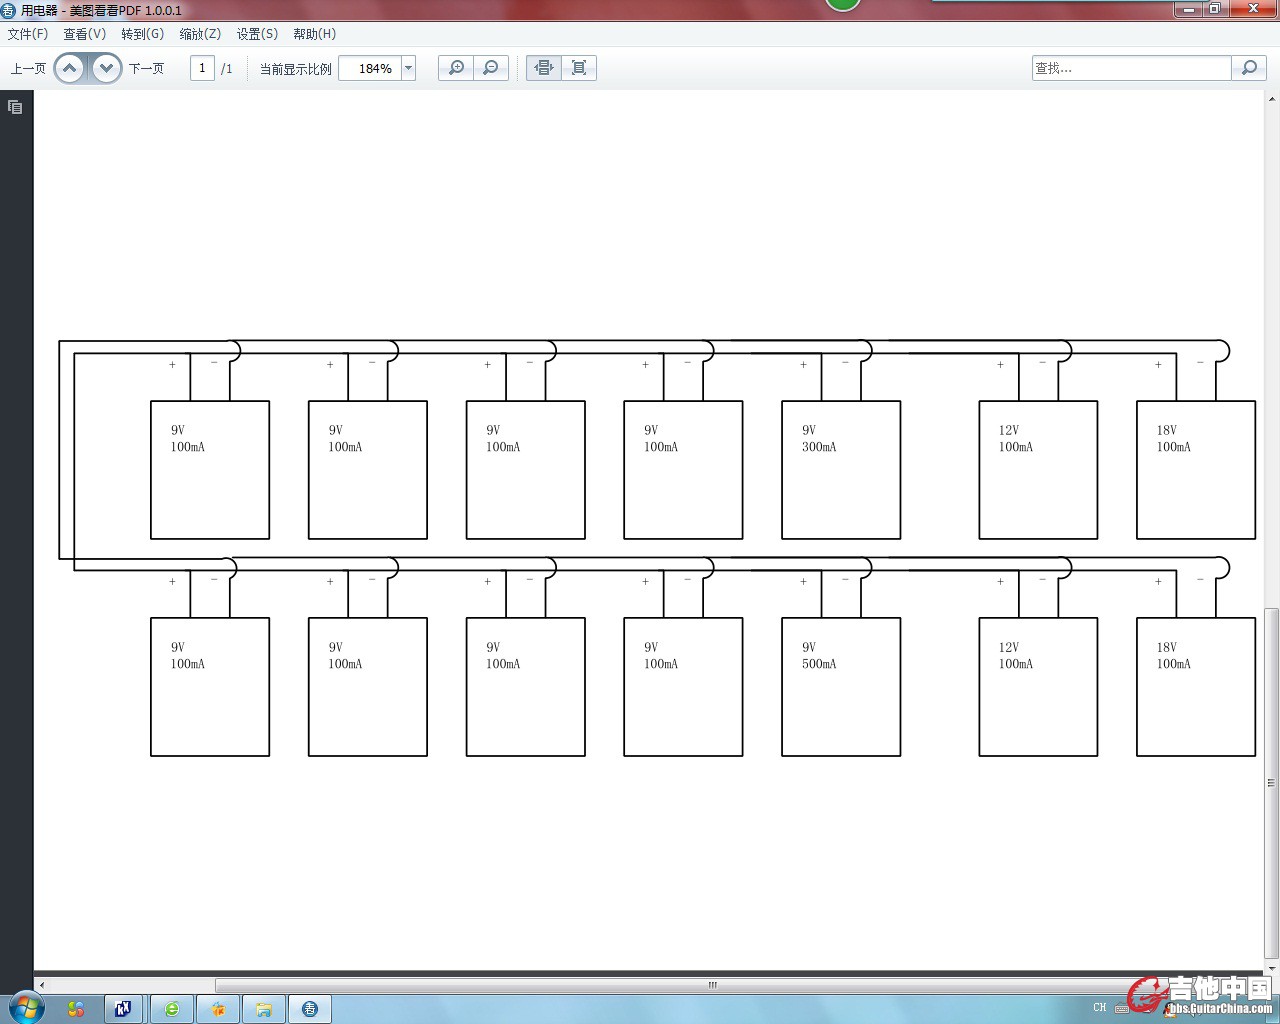Click the 上一页 text label
1280x1024 pixels.
(x=28, y=69)
